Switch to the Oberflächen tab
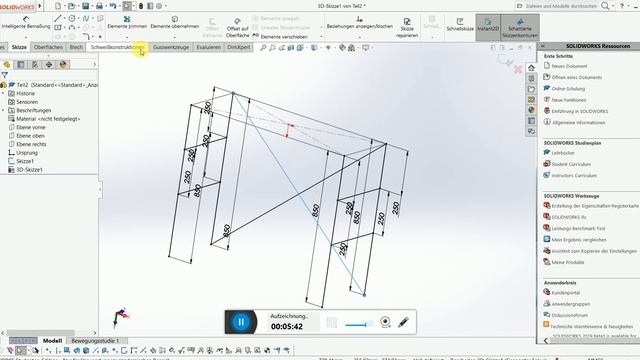The width and height of the screenshot is (640, 360). [x=48, y=47]
